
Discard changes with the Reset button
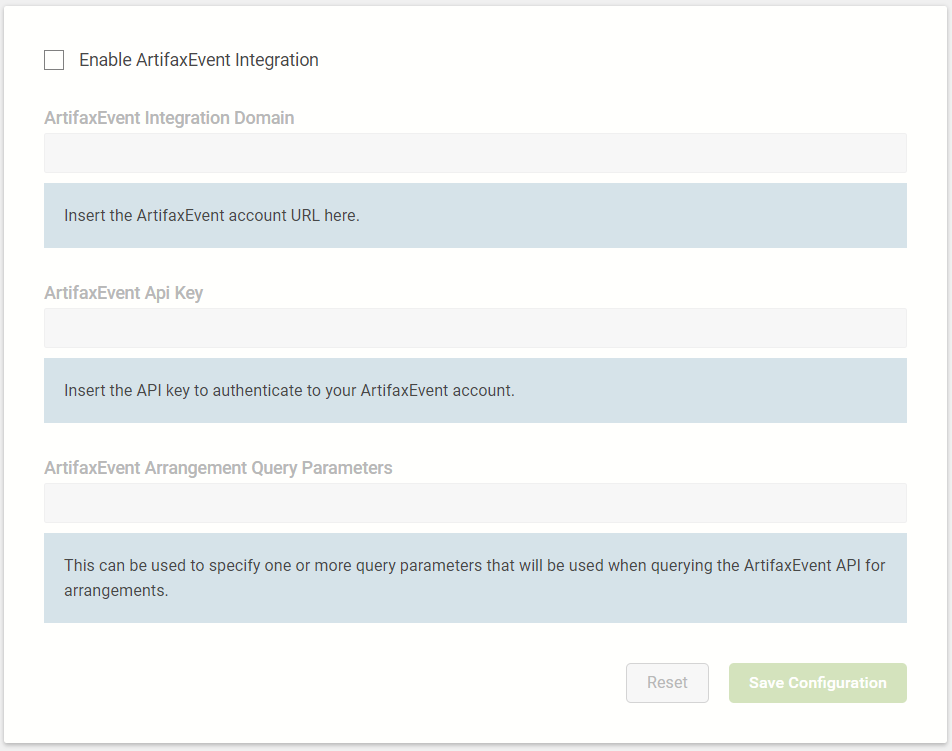point(667,683)
